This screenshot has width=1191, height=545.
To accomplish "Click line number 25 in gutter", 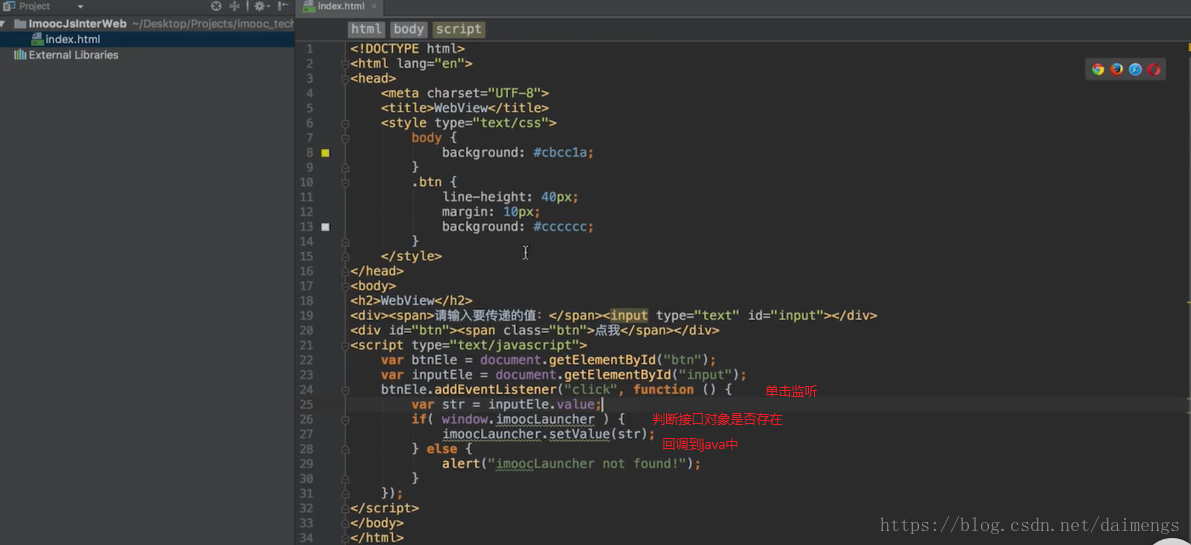I will [x=306, y=405].
